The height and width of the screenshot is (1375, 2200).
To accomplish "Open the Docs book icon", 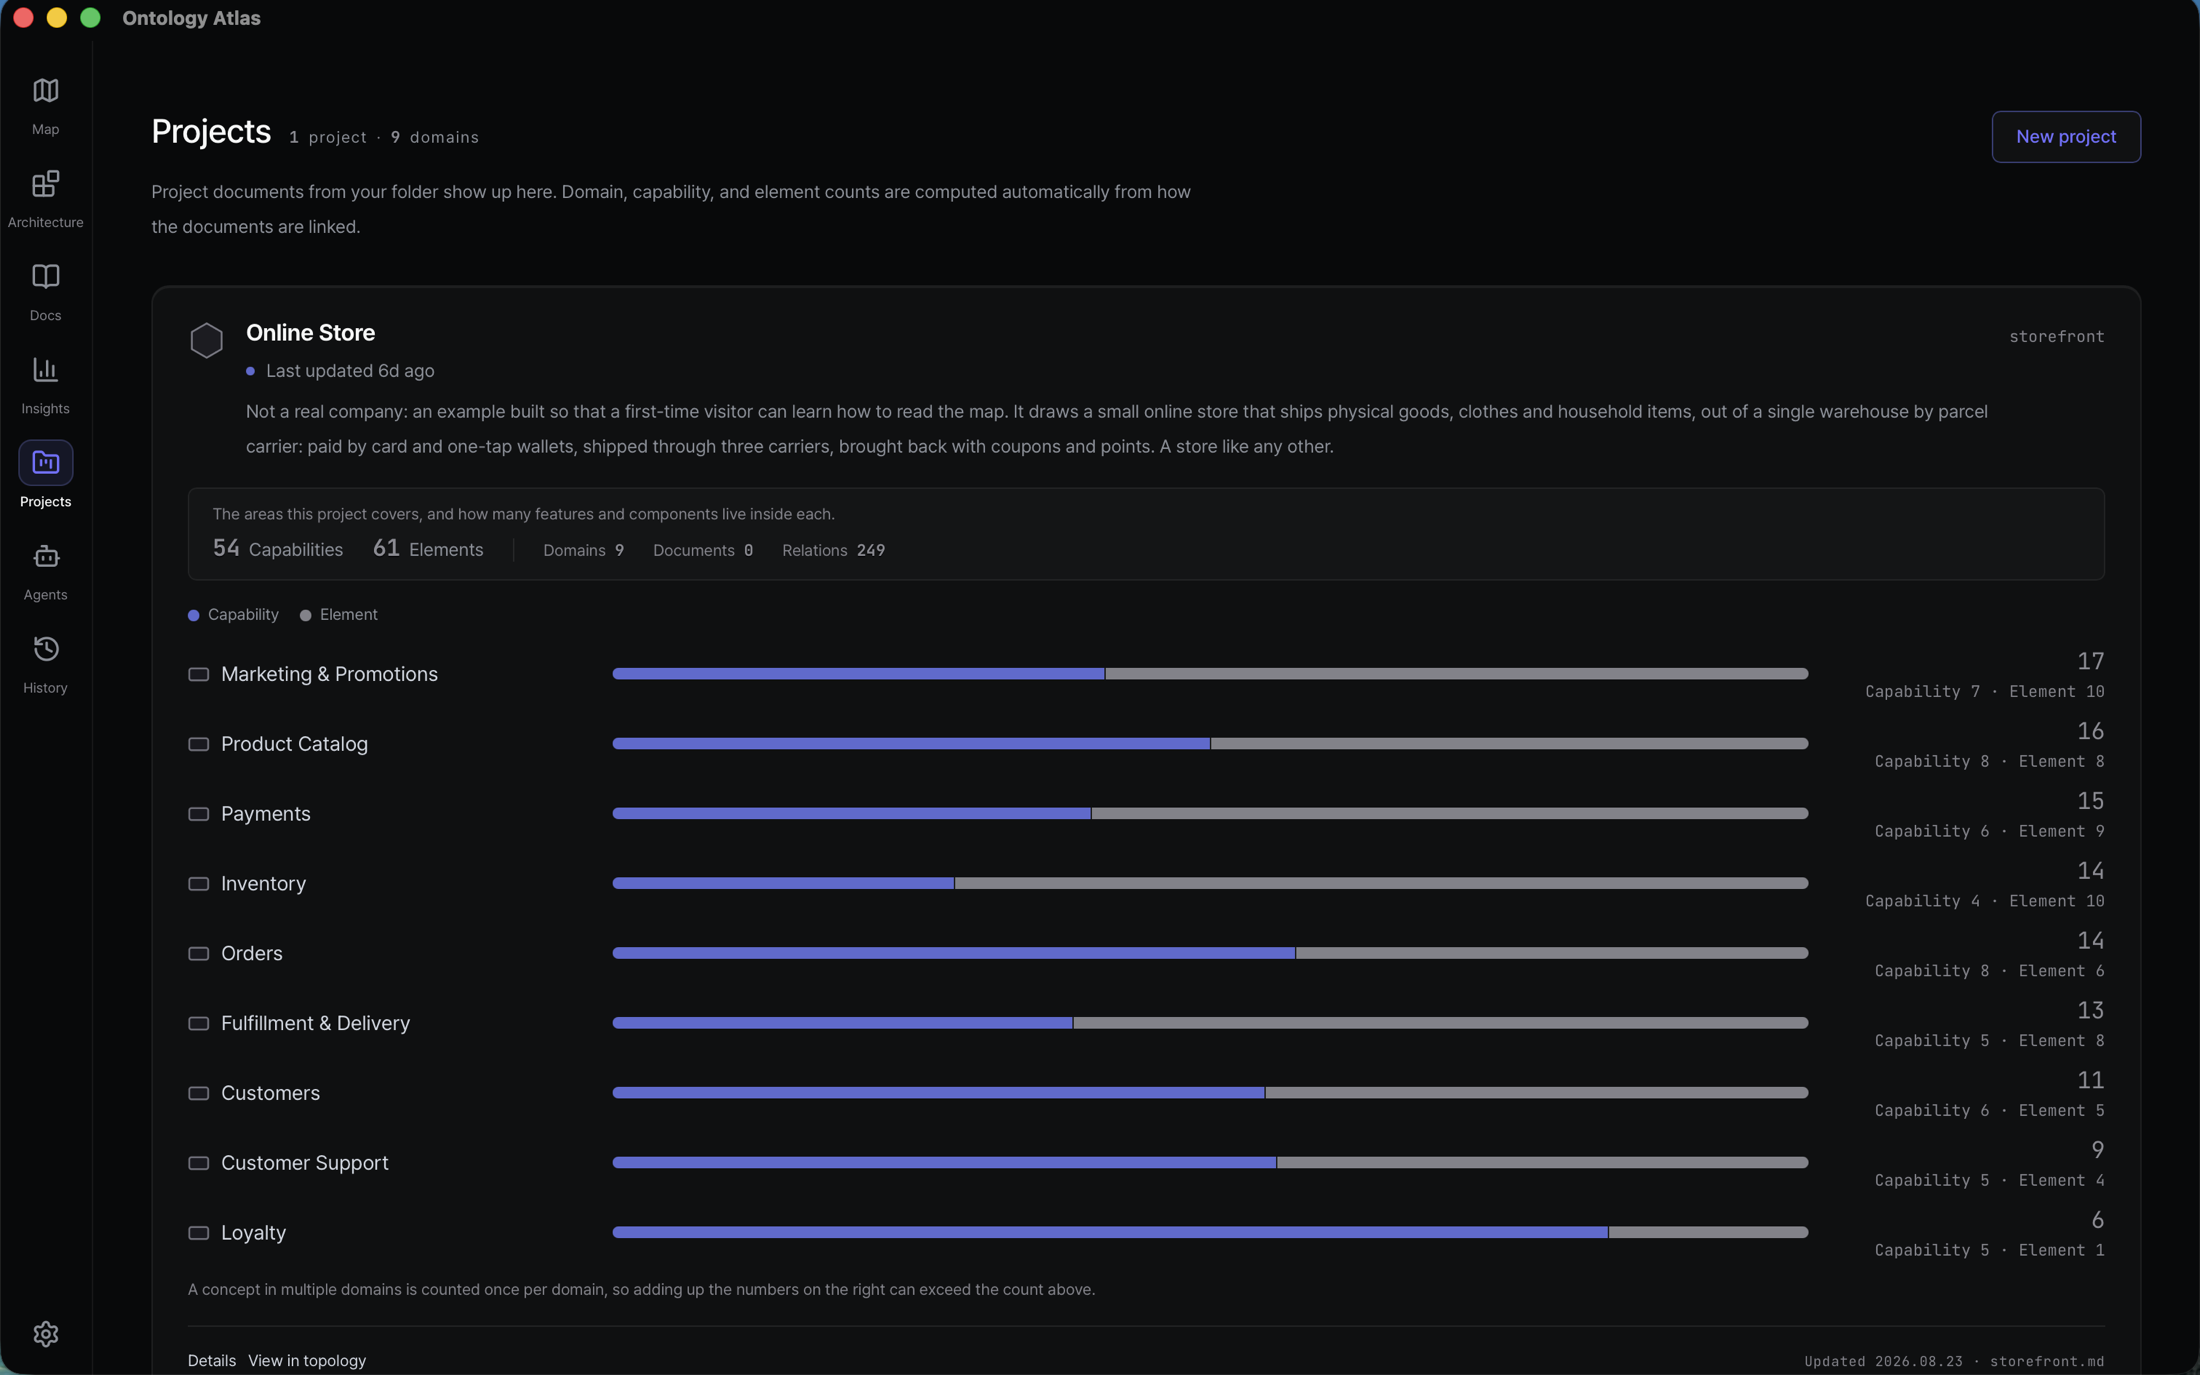I will click(x=46, y=277).
